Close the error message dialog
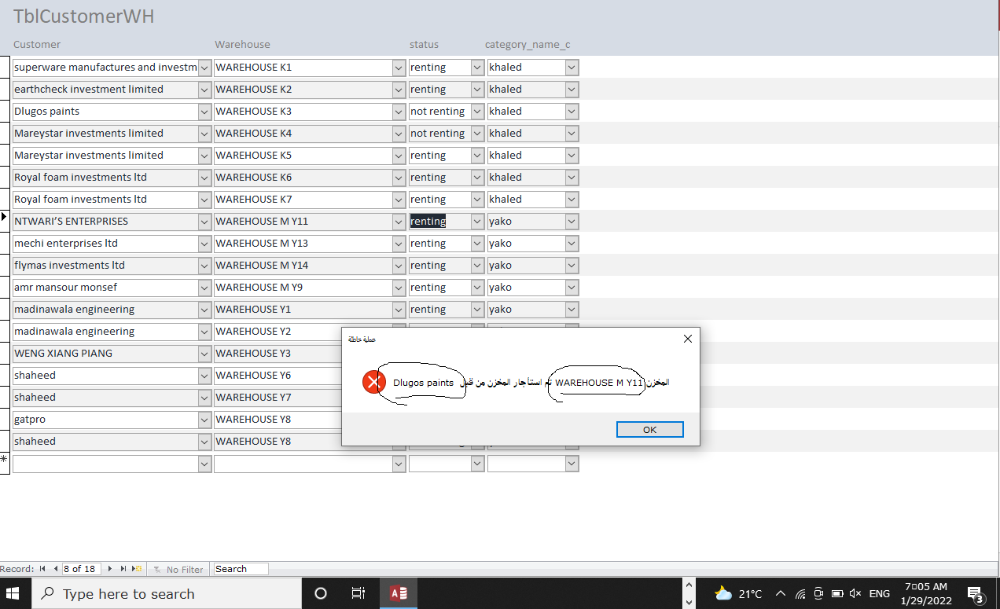1000x609 pixels. point(688,339)
